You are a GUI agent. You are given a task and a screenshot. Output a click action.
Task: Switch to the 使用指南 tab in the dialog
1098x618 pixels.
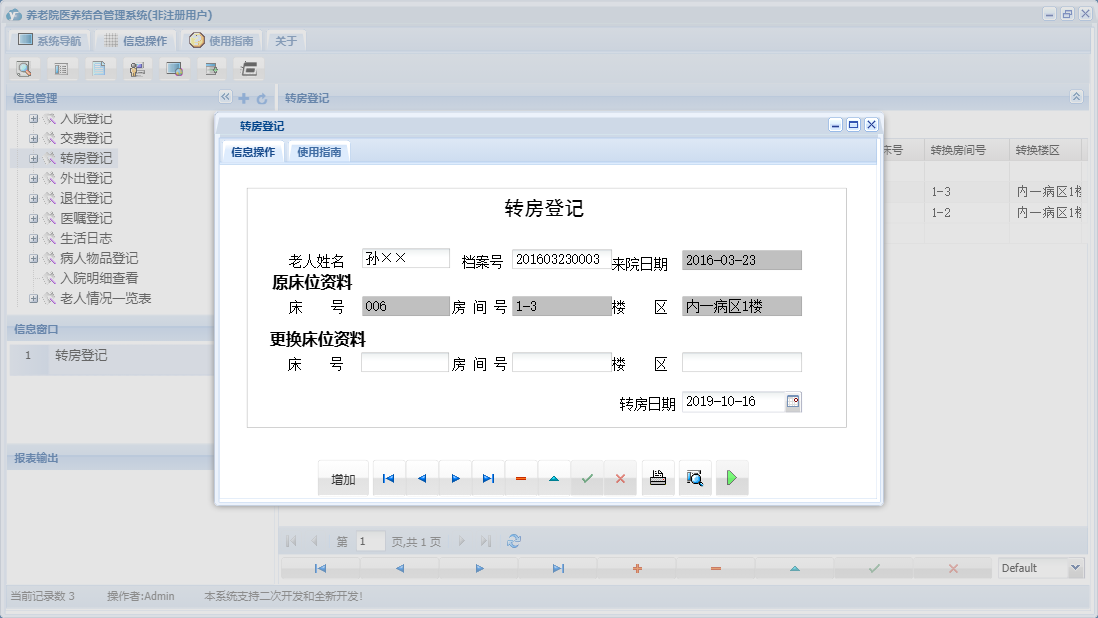[319, 152]
